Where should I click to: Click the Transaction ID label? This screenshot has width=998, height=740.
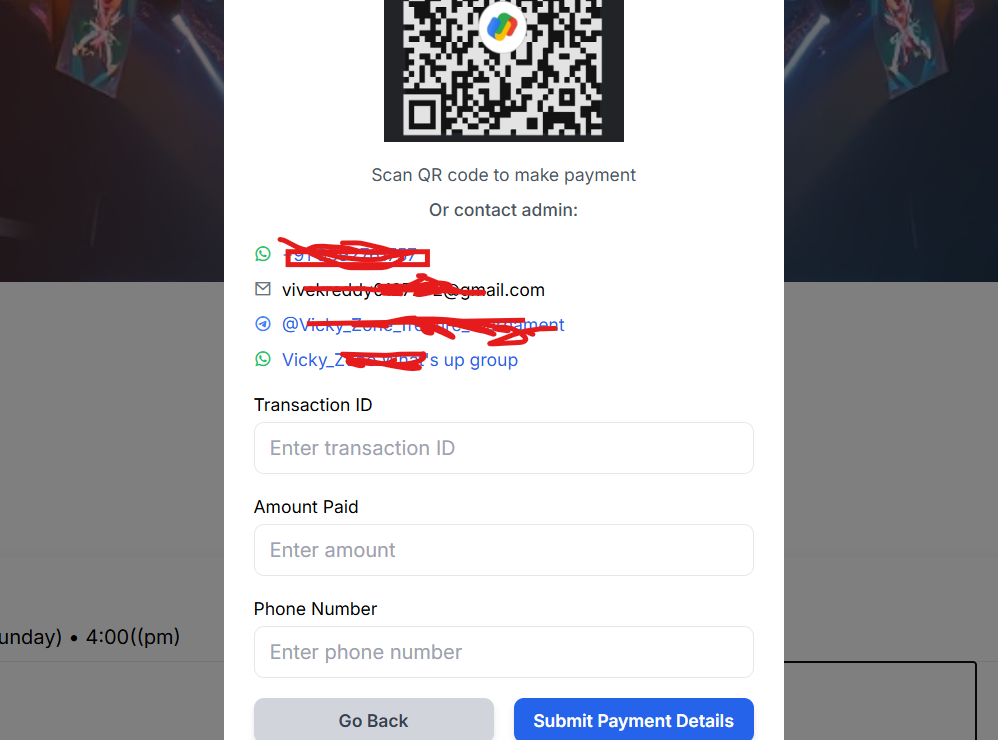coord(313,405)
